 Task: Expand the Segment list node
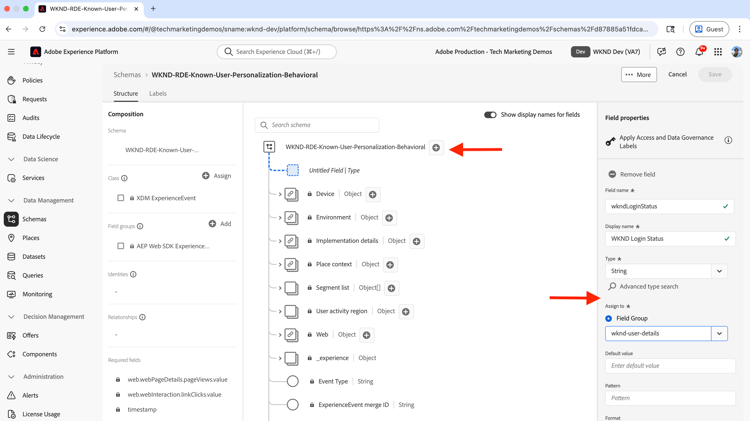(280, 288)
